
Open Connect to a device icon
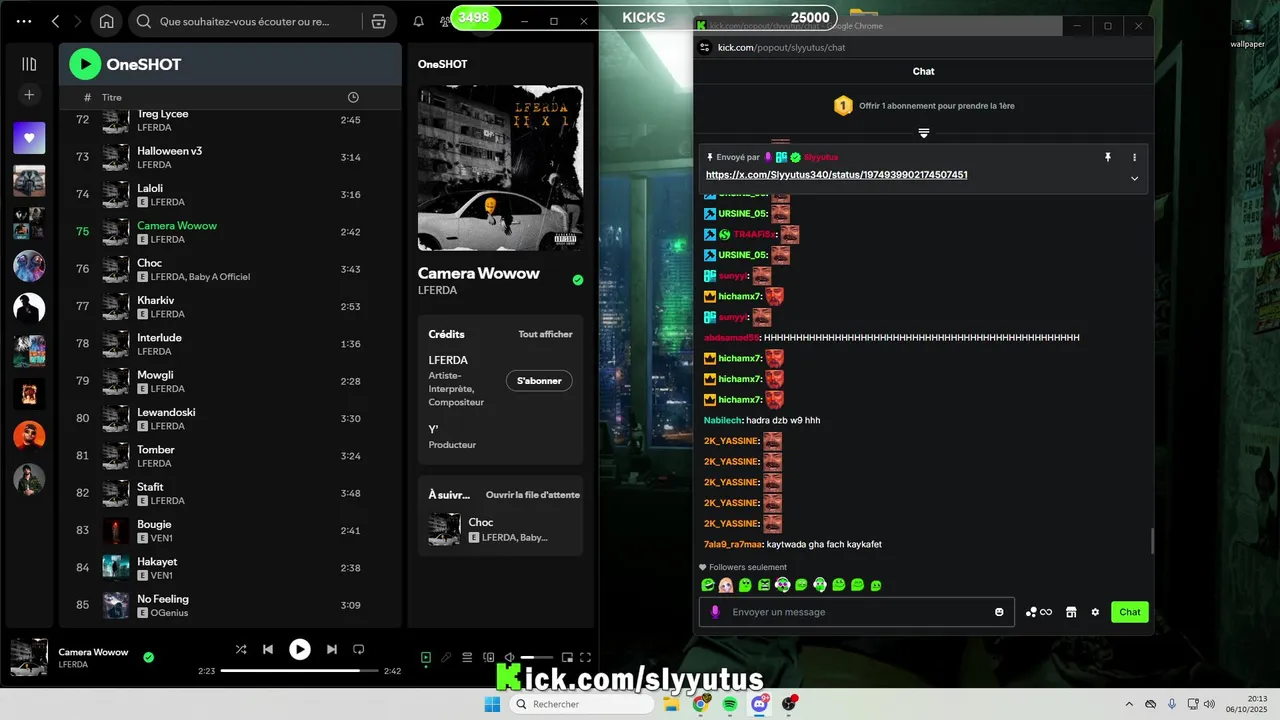tap(489, 657)
